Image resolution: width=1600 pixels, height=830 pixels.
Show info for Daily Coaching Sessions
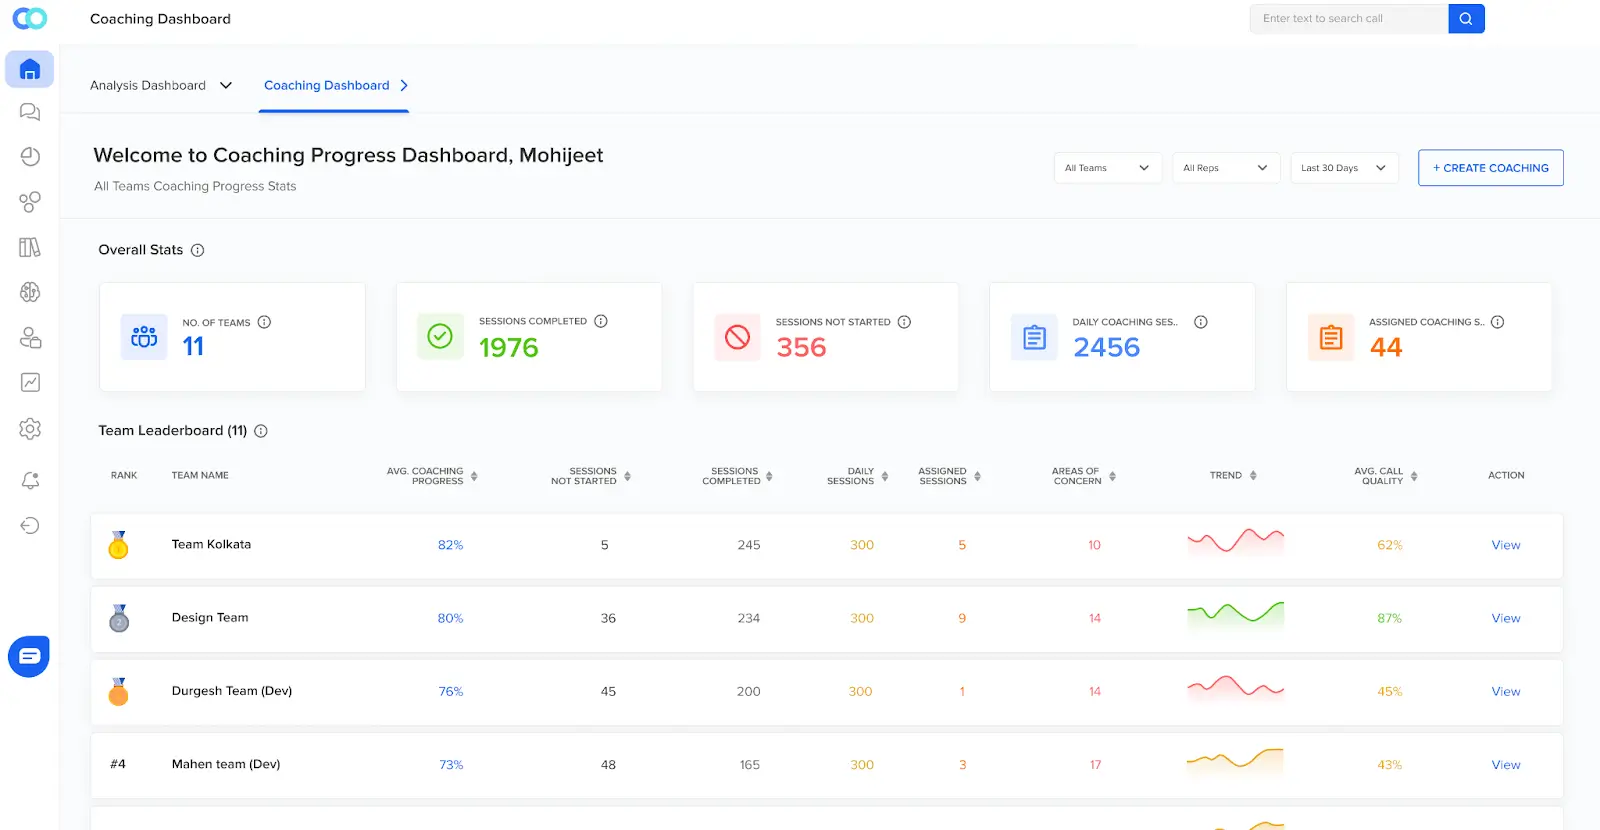[x=1201, y=322]
